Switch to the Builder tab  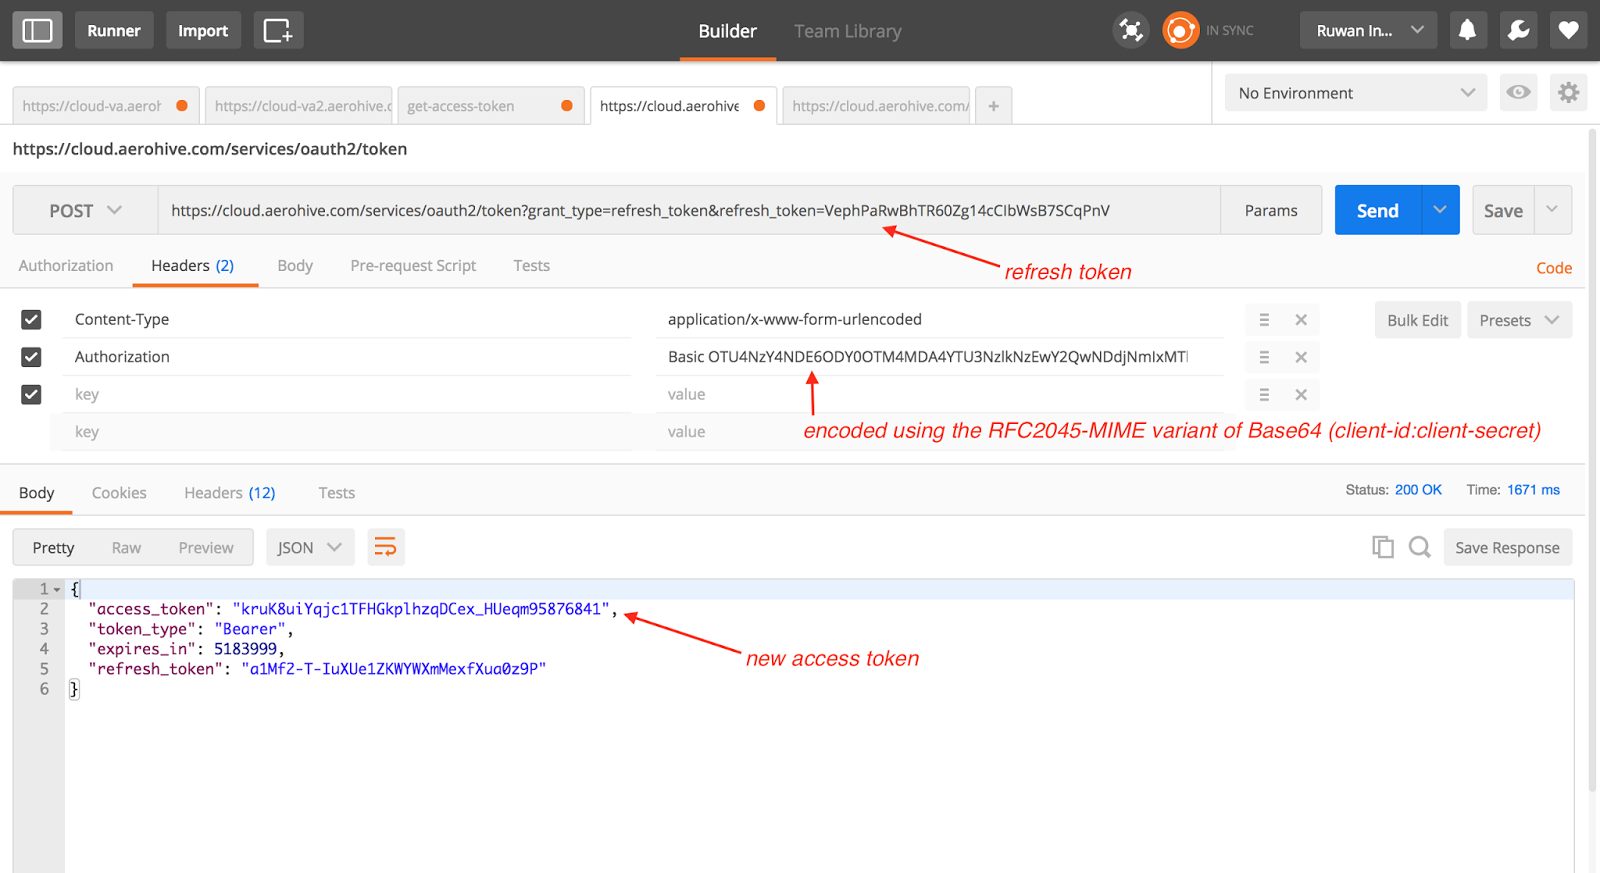[x=727, y=31]
